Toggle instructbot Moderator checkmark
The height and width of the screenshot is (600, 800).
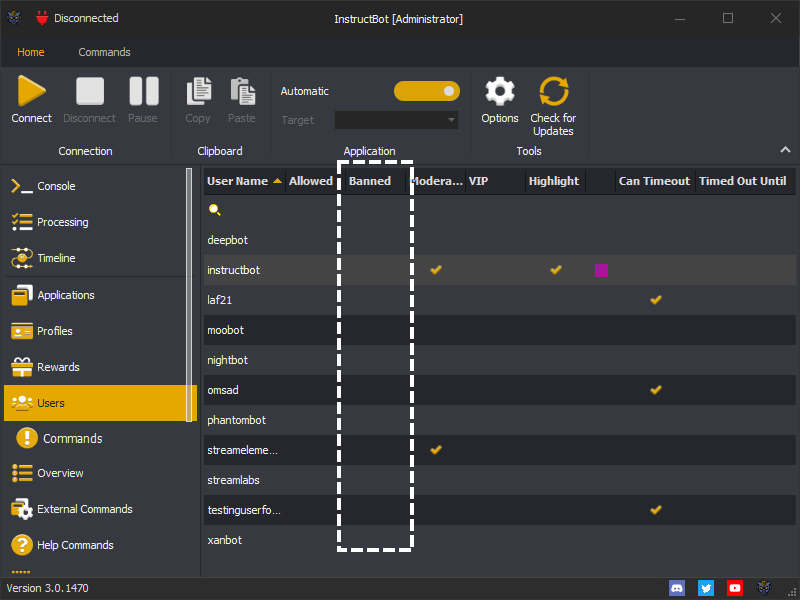point(436,270)
